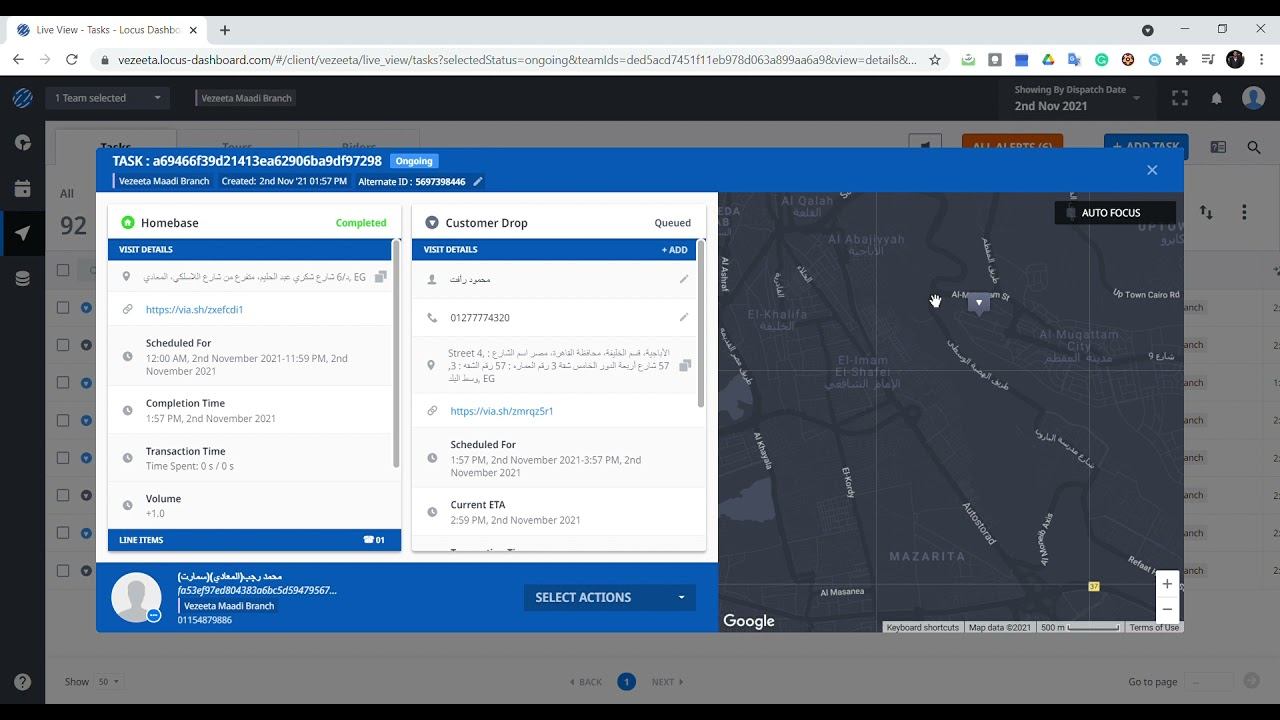This screenshot has height=720, width=1280.
Task: Open the calendar planning sidebar icon
Action: (x=22, y=189)
